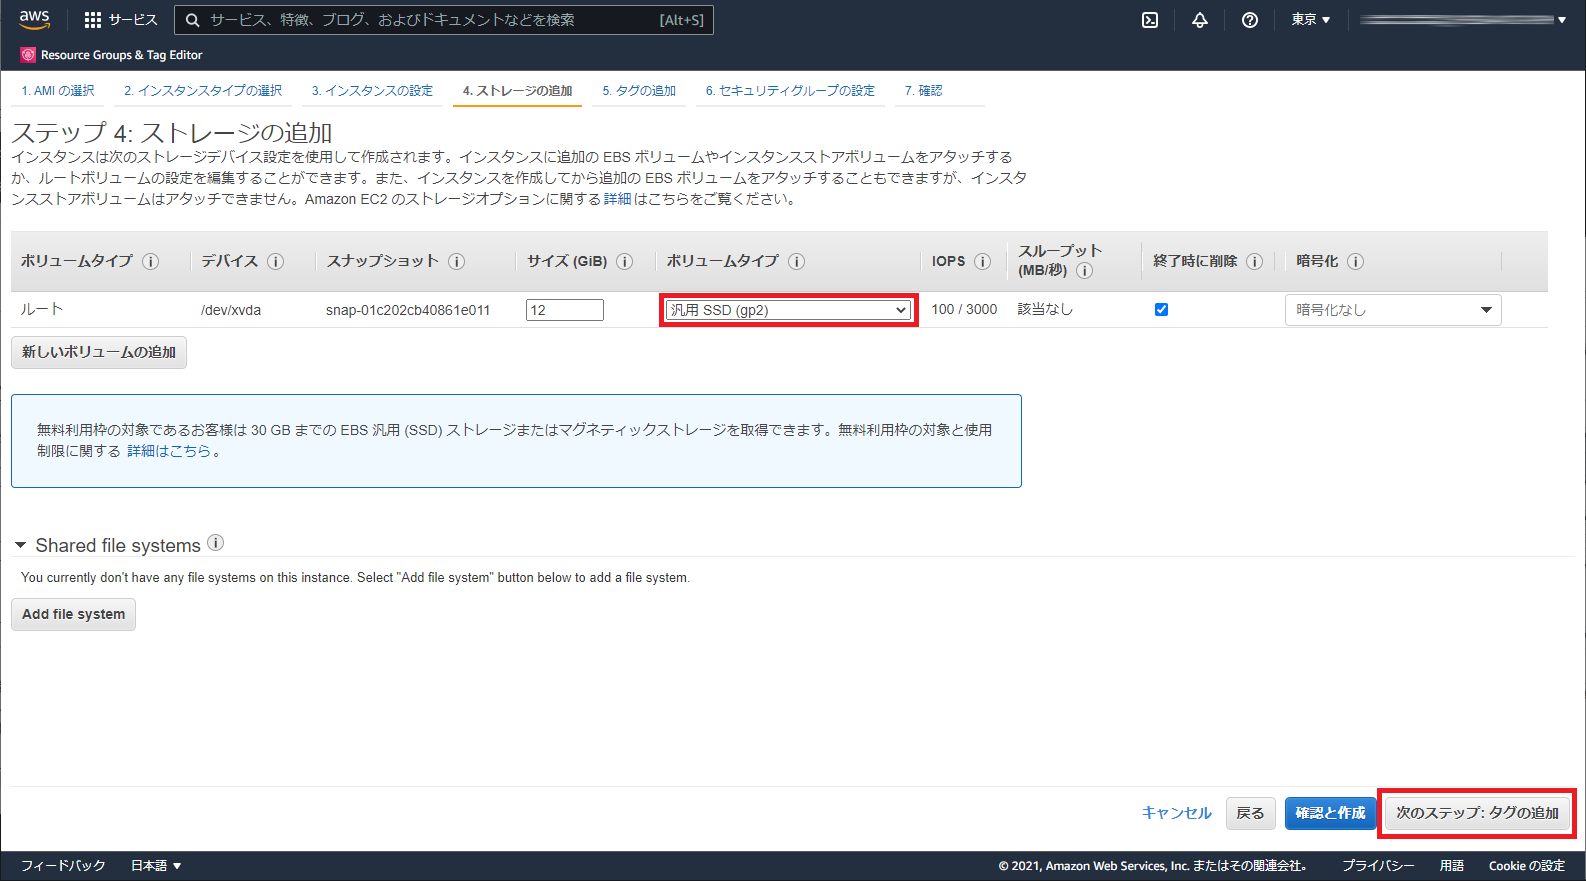Viewport: 1586px width, 881px height.
Task: Click 新しいボリュームの追加 button
Action: point(99,352)
